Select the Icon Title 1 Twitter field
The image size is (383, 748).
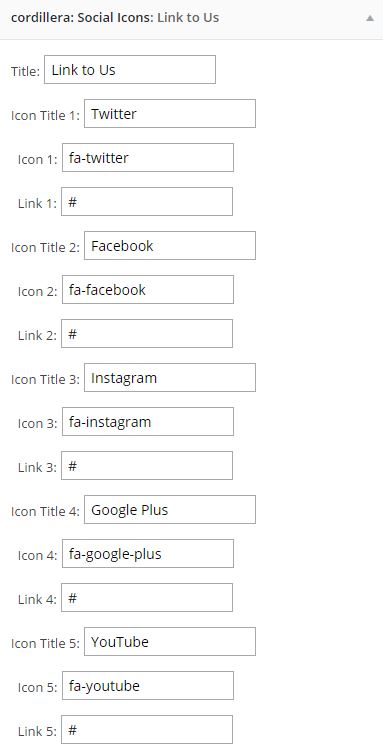click(x=170, y=114)
